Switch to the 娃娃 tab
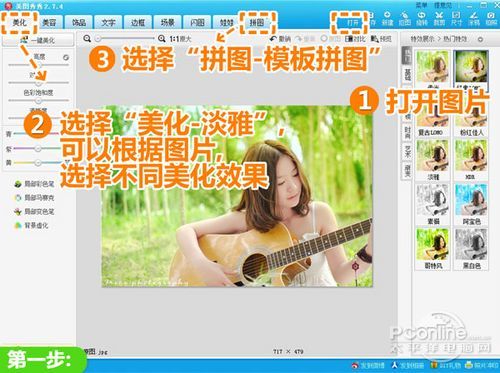 coord(226,23)
